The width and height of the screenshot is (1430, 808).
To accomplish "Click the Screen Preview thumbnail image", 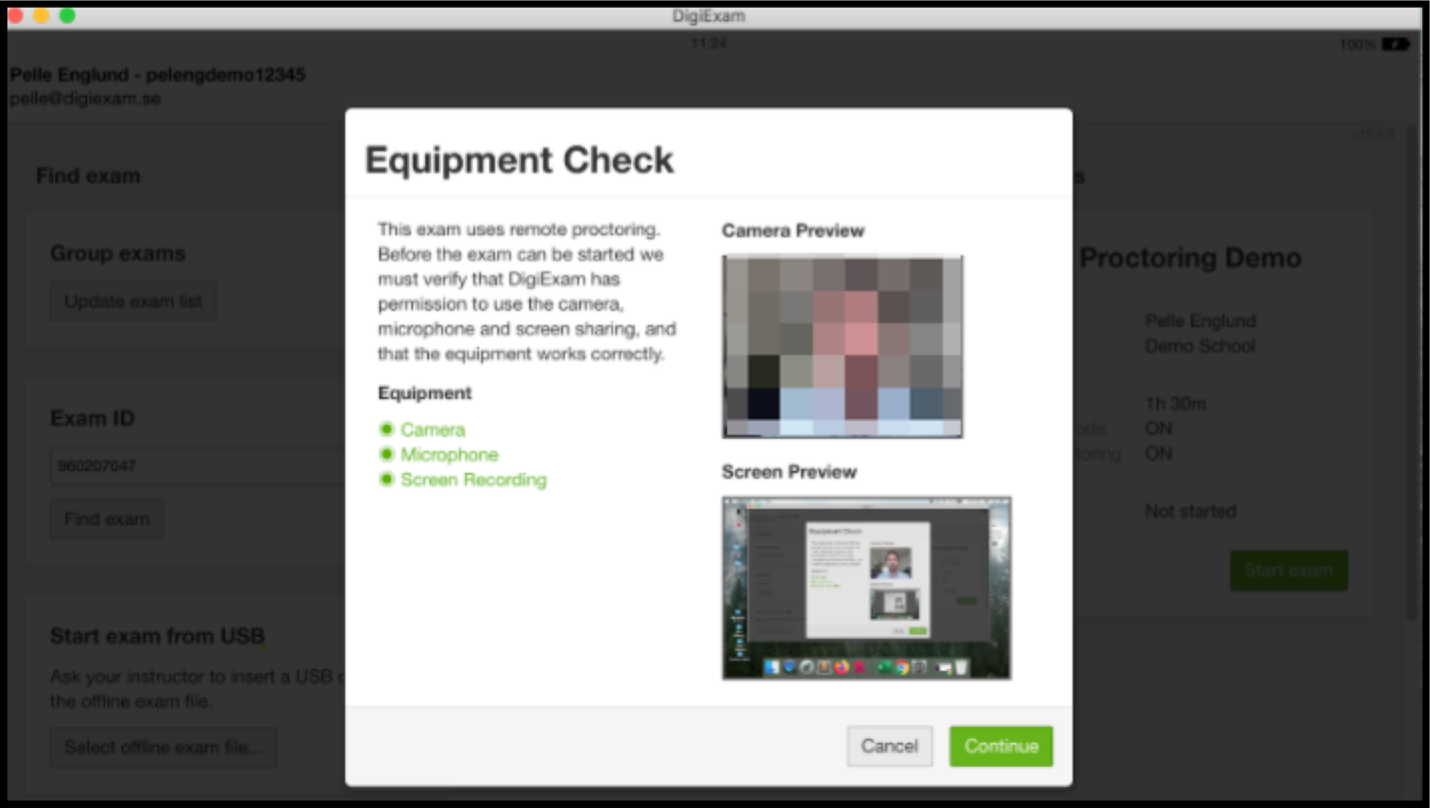I will click(x=866, y=588).
